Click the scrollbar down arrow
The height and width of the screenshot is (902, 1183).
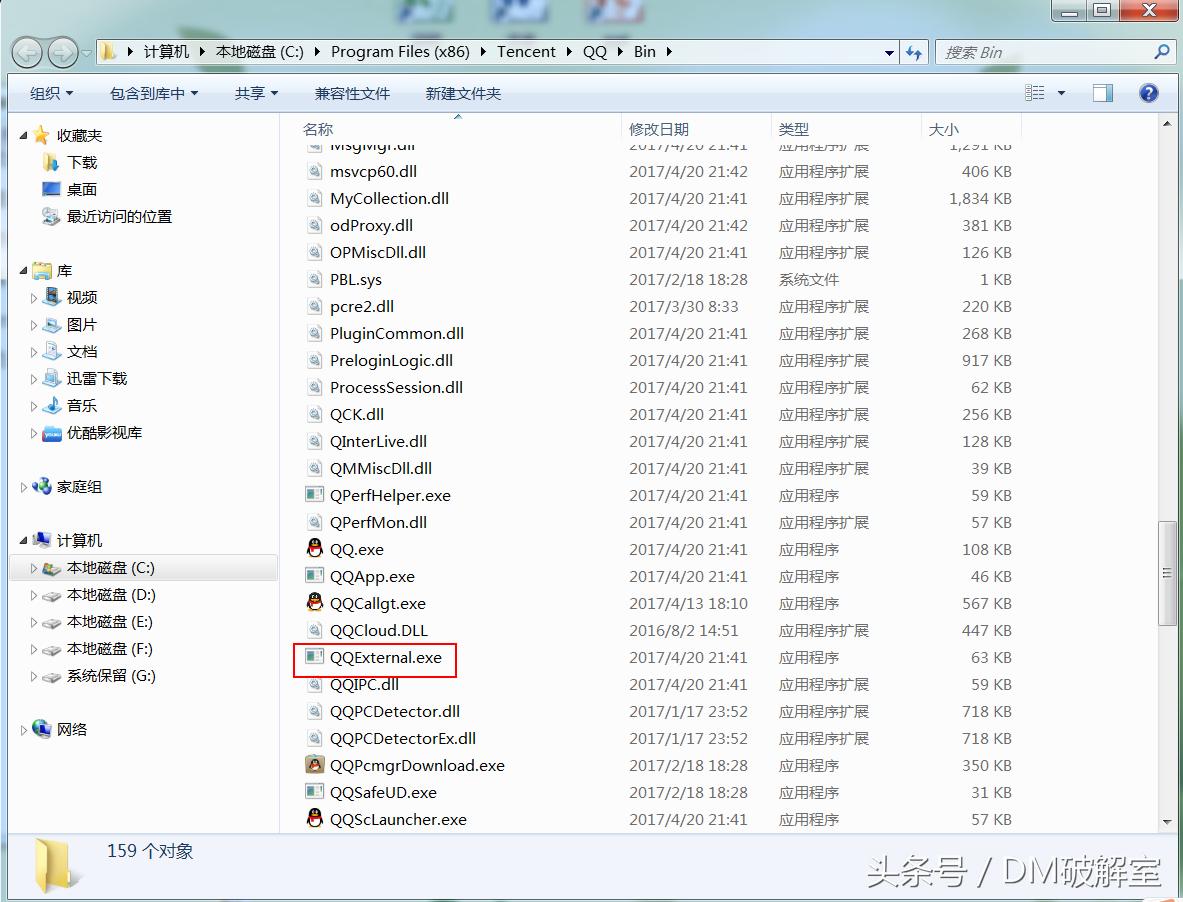(x=1166, y=821)
